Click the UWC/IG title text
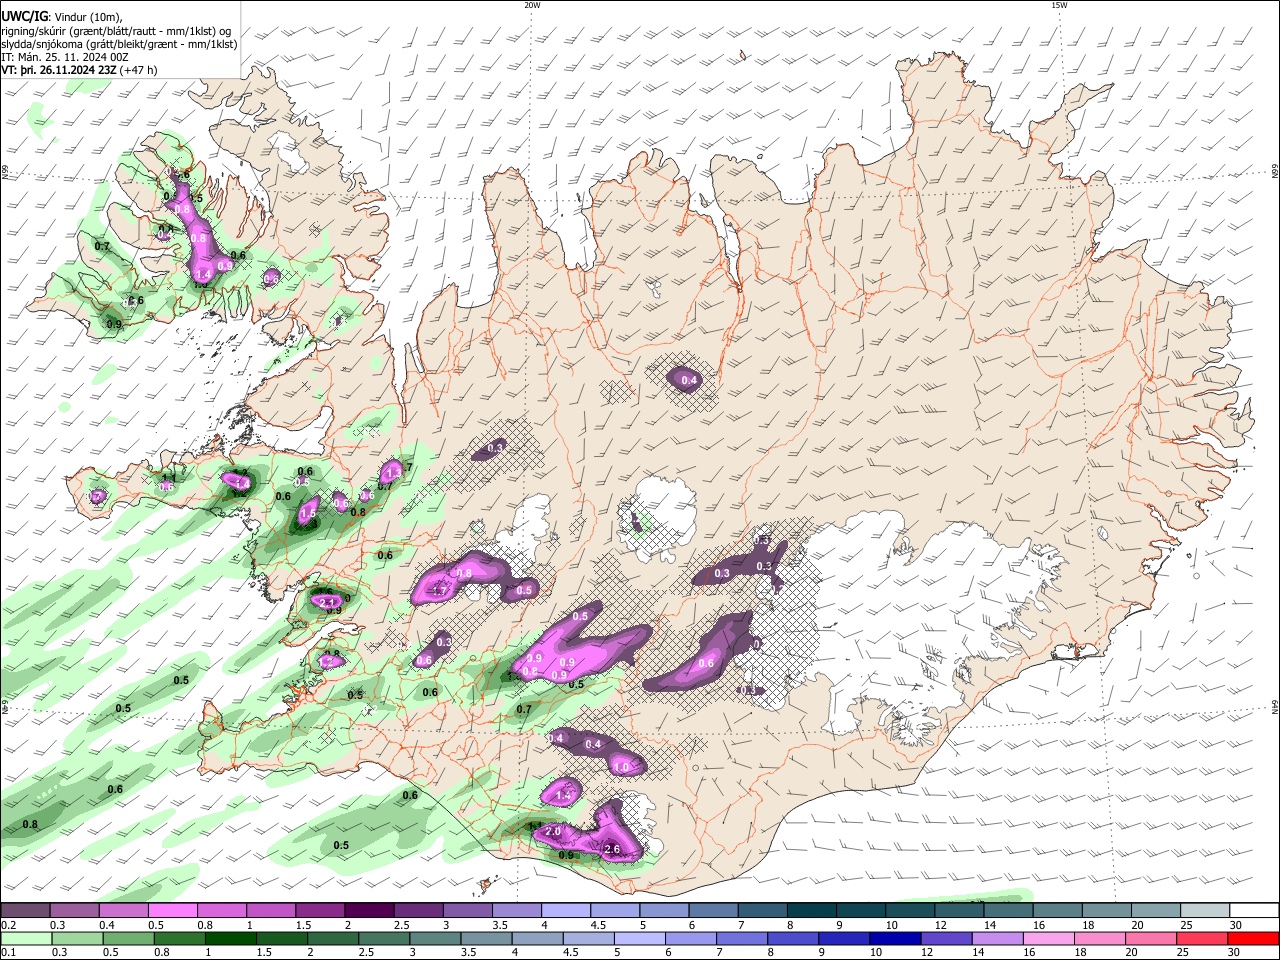The width and height of the screenshot is (1280, 960). point(23,15)
